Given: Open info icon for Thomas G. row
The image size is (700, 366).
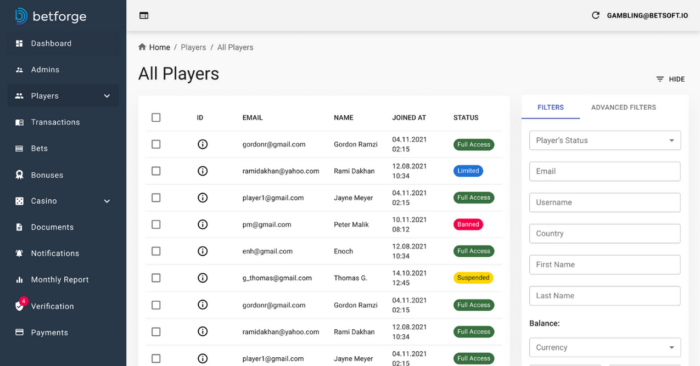Looking at the screenshot, I should coord(203,278).
